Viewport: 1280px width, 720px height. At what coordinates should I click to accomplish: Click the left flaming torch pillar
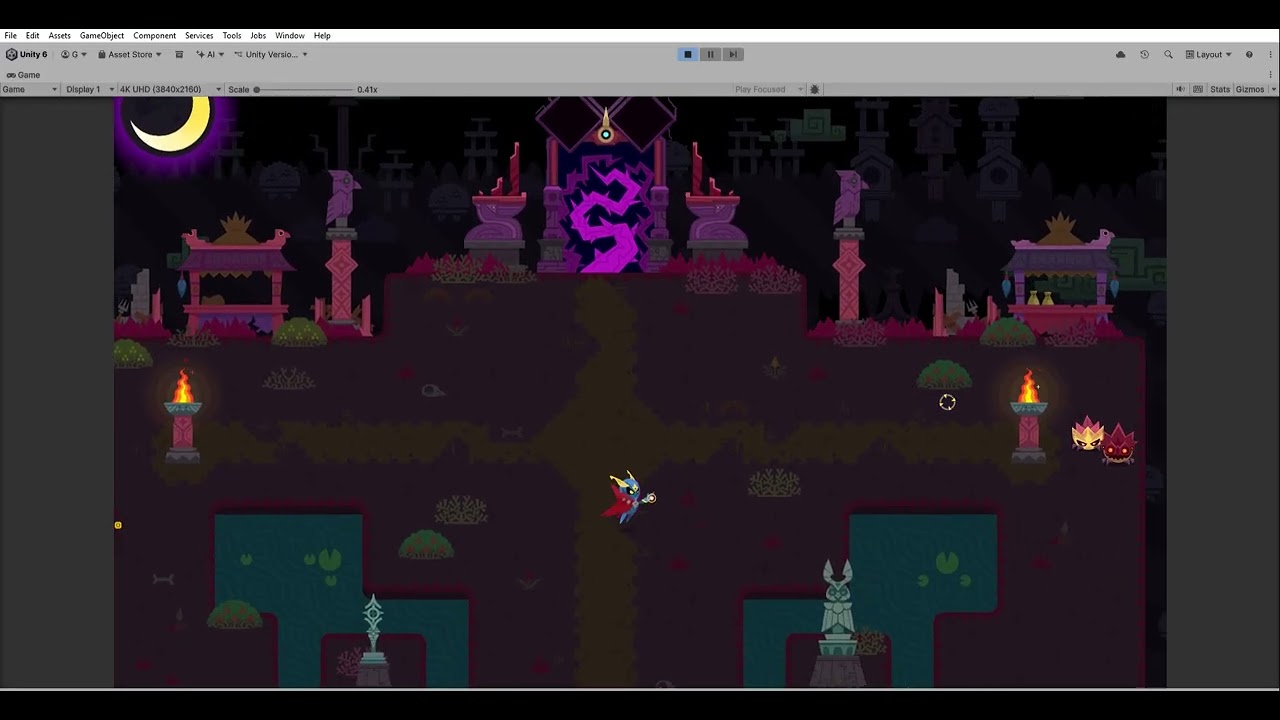(x=182, y=415)
